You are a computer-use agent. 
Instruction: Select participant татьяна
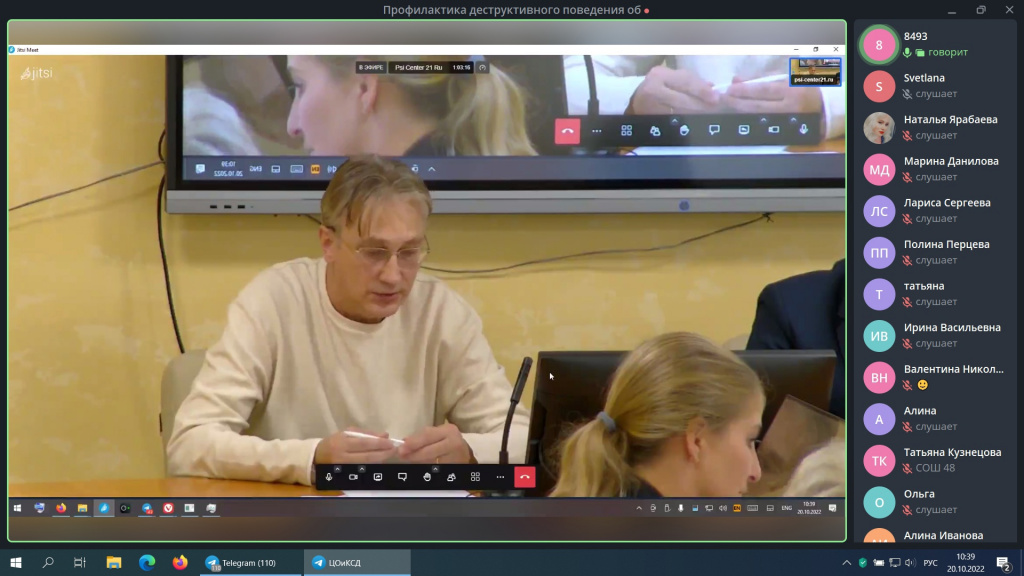[935, 294]
